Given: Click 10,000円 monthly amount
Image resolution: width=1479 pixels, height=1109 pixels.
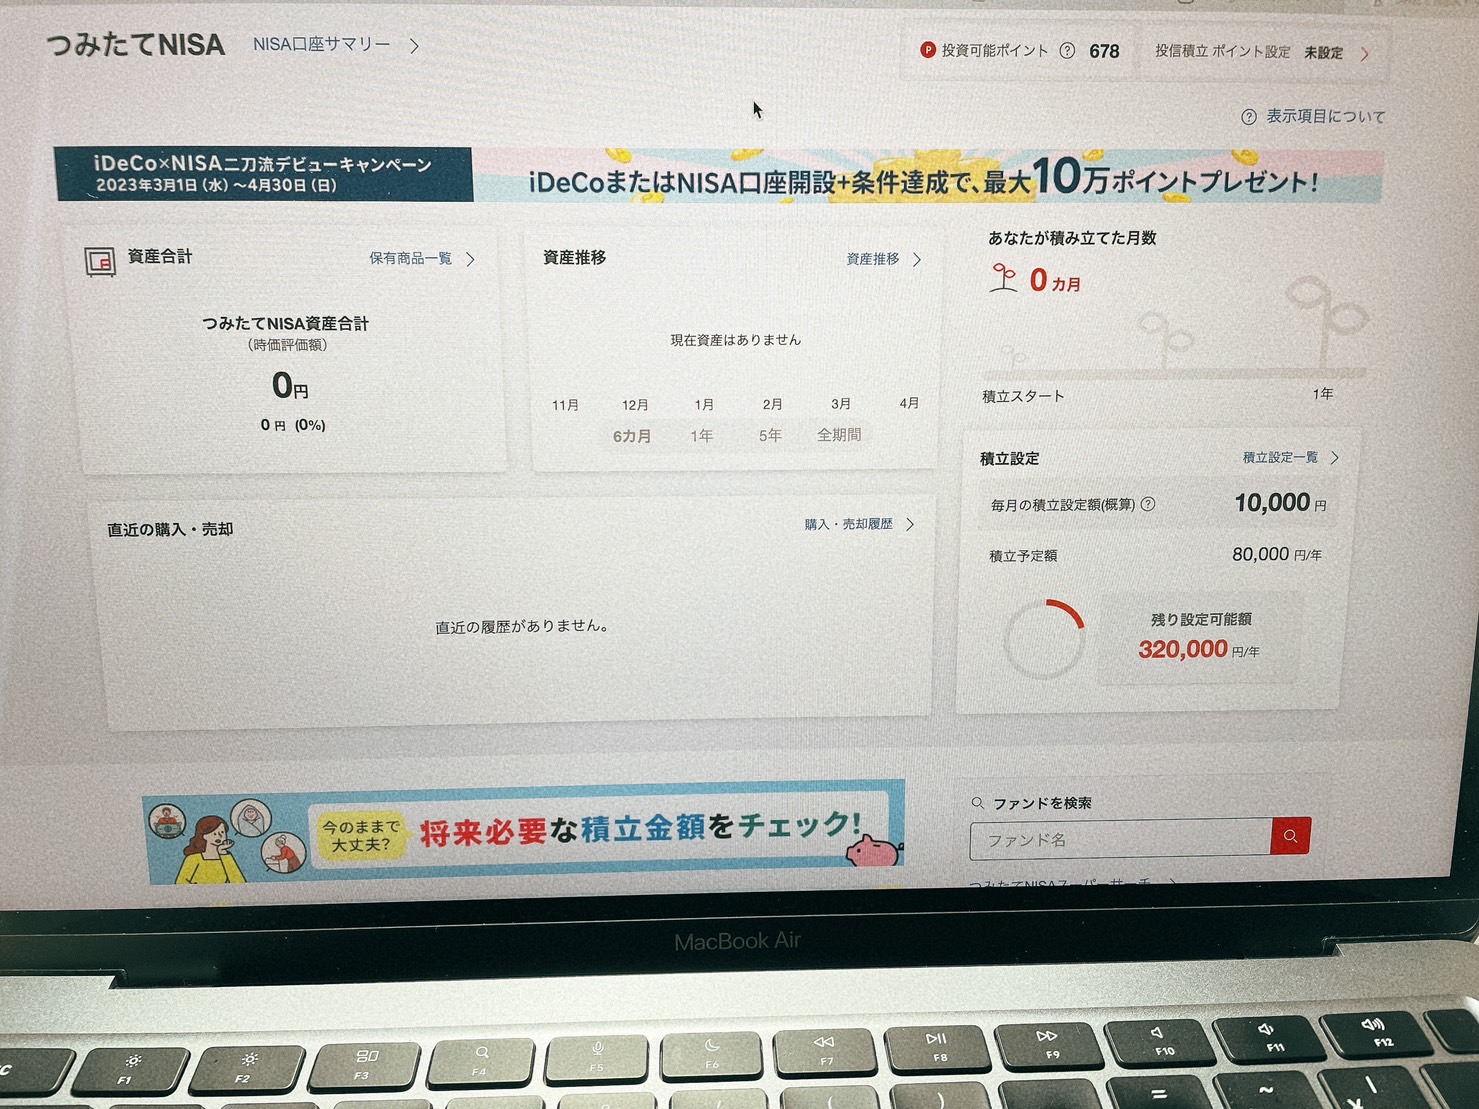Looking at the screenshot, I should (x=1280, y=503).
